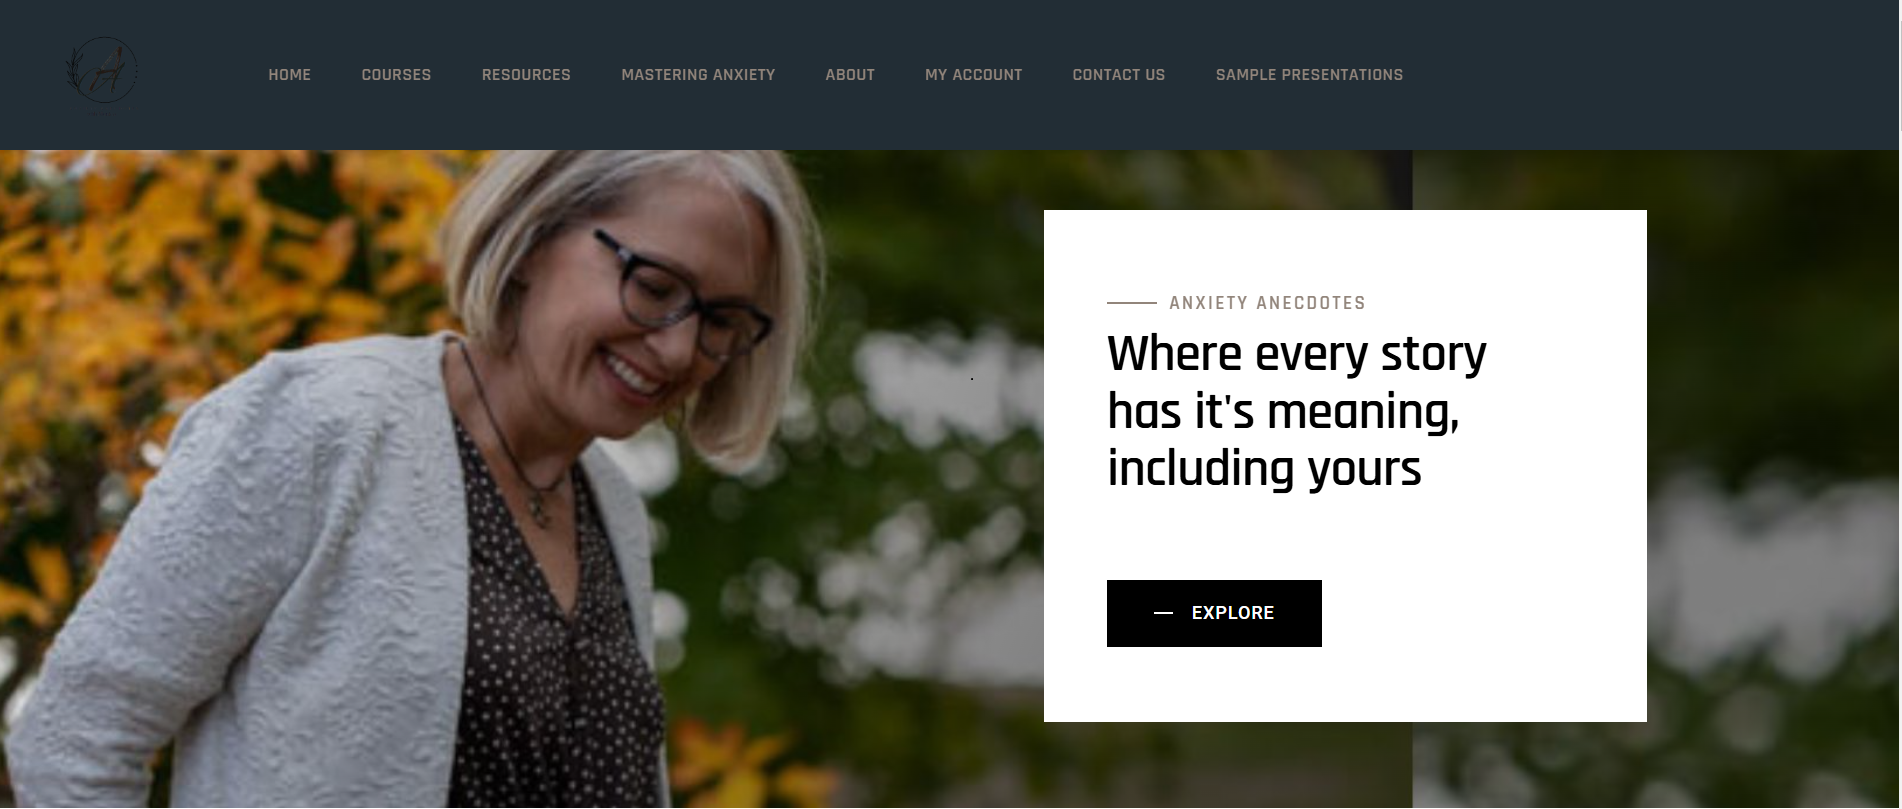This screenshot has width=1902, height=809.
Task: Click the woman's dark-framed glasses
Action: [682, 295]
